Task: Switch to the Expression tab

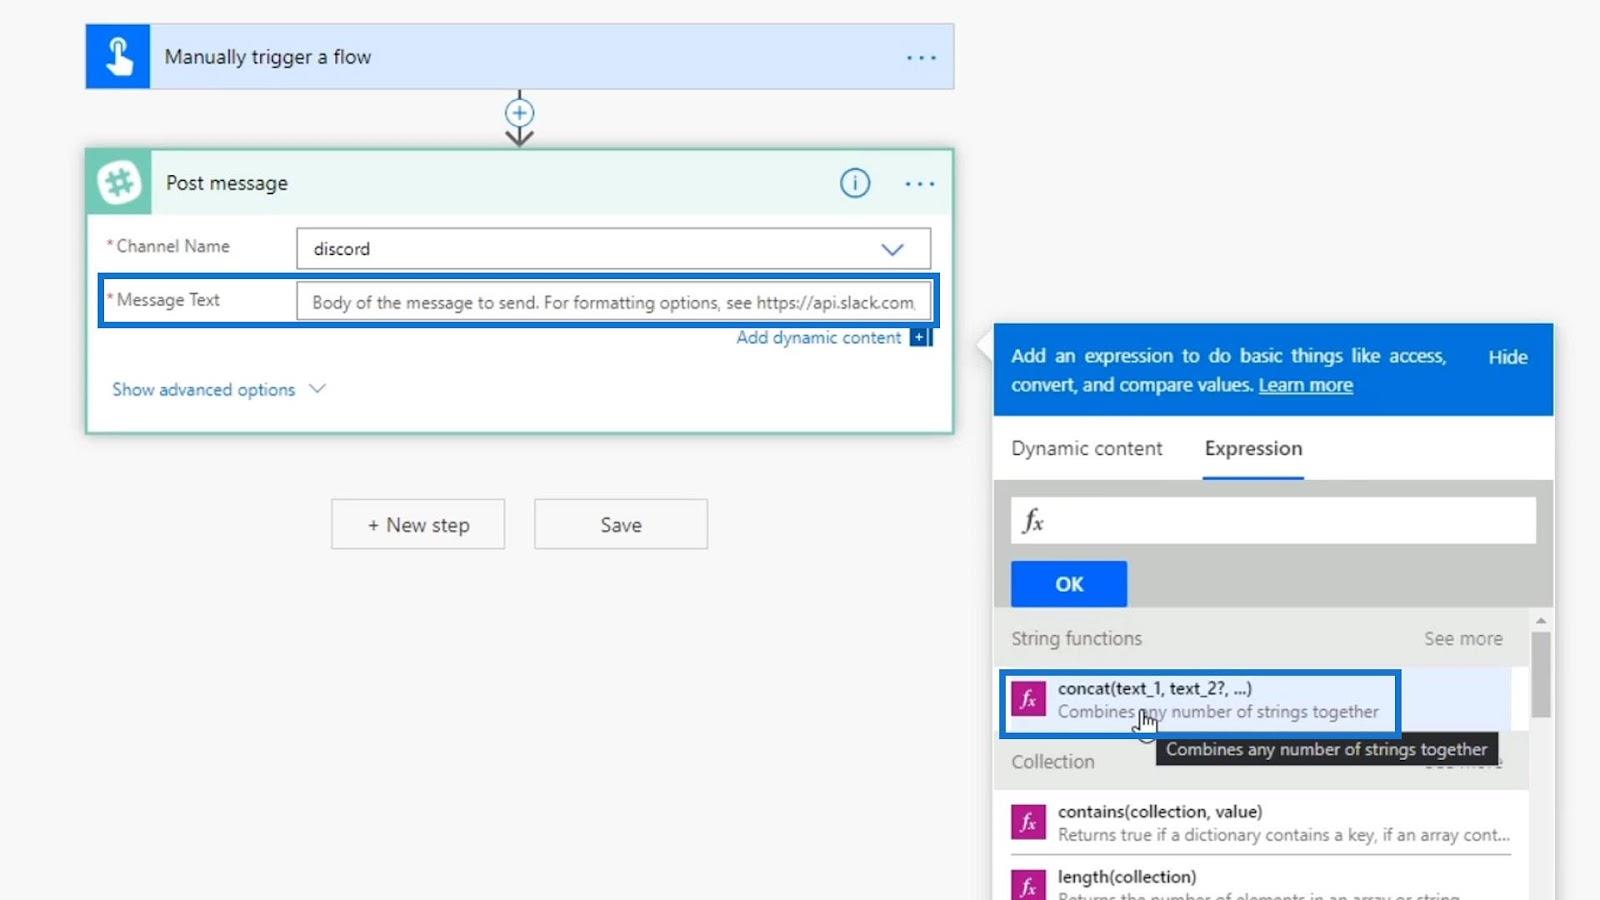Action: pyautogui.click(x=1253, y=449)
